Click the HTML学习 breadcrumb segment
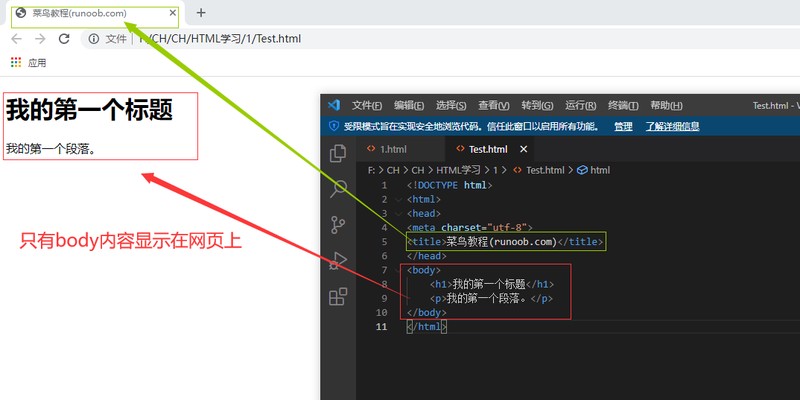Image resolution: width=800 pixels, height=400 pixels. [x=458, y=170]
